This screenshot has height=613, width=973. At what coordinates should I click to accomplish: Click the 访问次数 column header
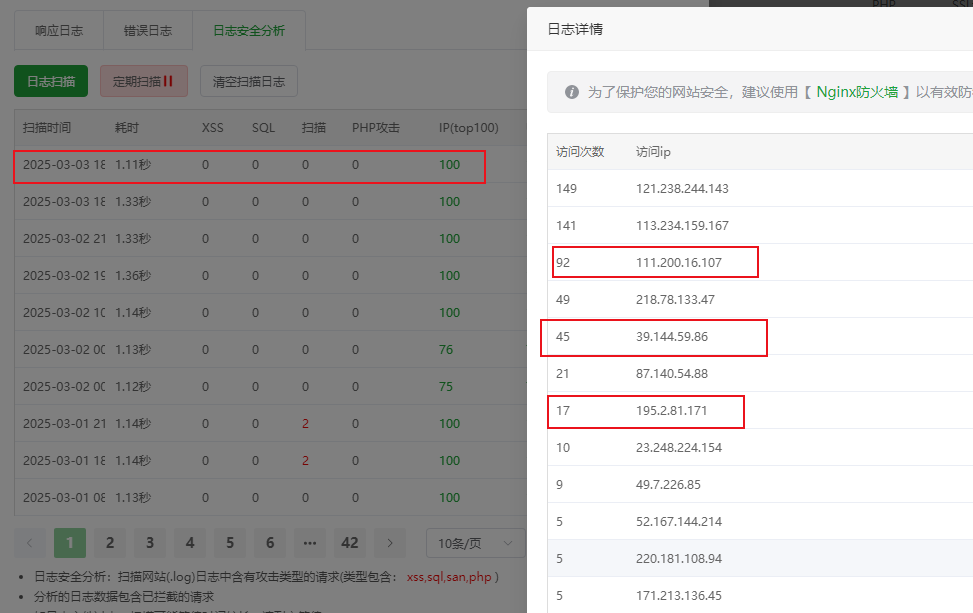580,151
